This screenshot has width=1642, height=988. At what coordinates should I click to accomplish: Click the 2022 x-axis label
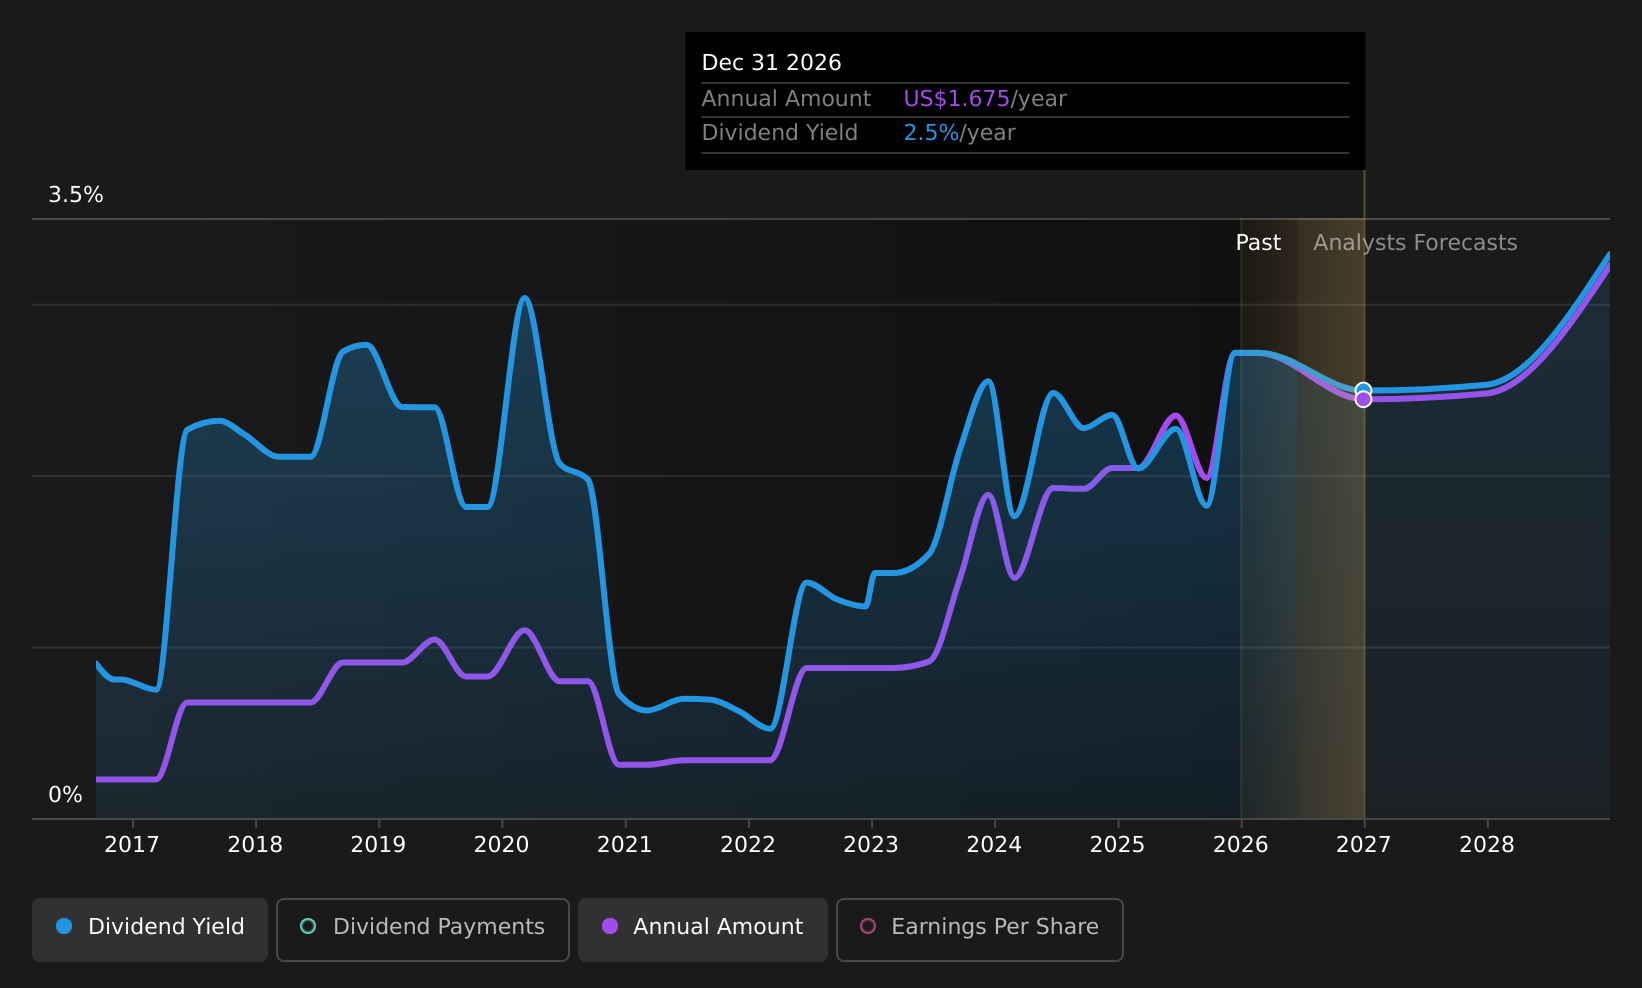pos(748,845)
